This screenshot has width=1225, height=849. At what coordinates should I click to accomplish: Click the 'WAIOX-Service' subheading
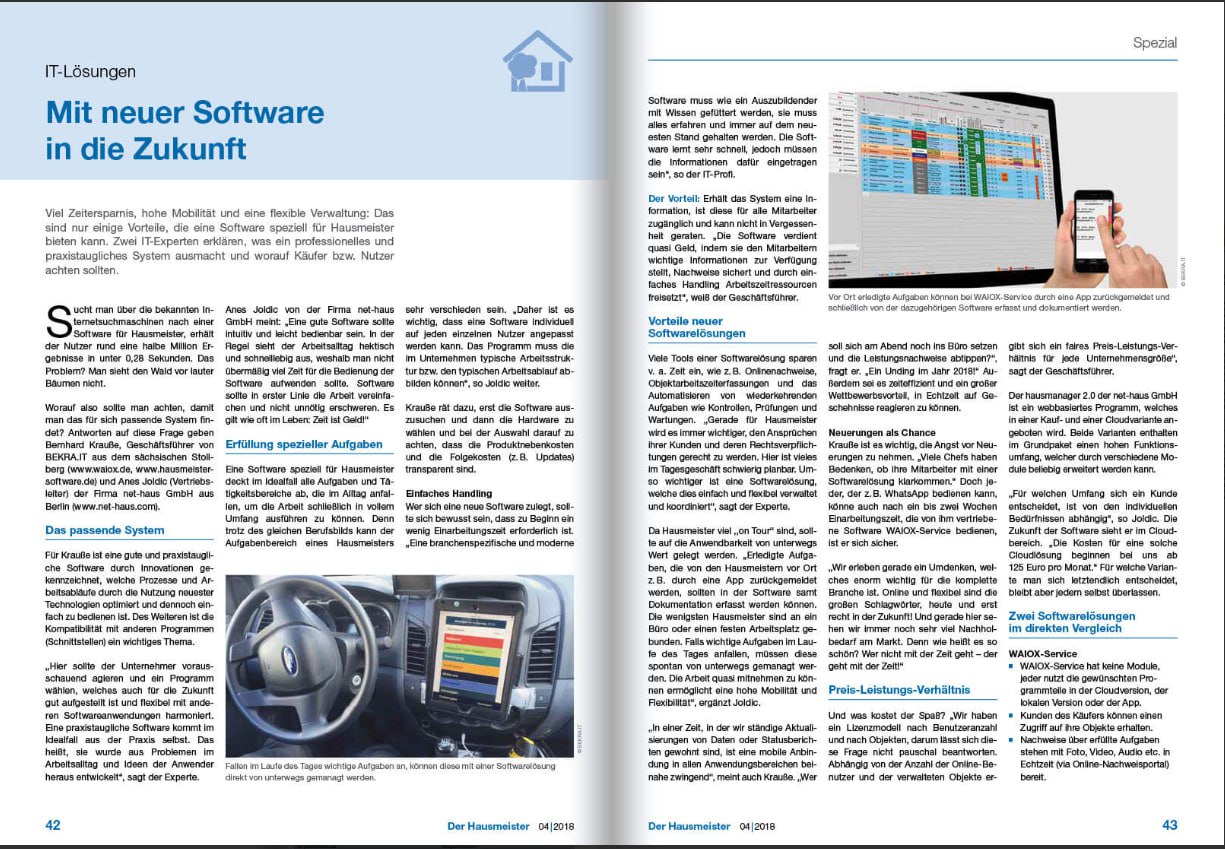(1045, 652)
